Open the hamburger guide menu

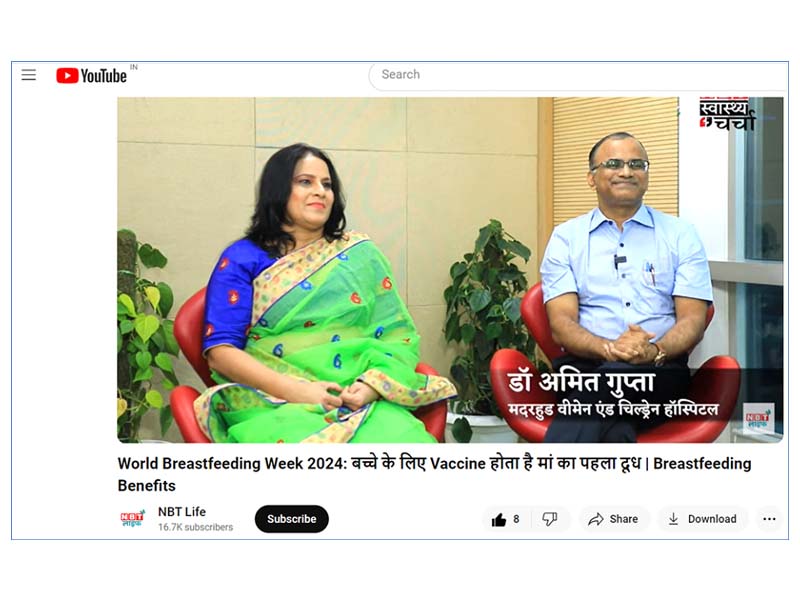tap(29, 75)
